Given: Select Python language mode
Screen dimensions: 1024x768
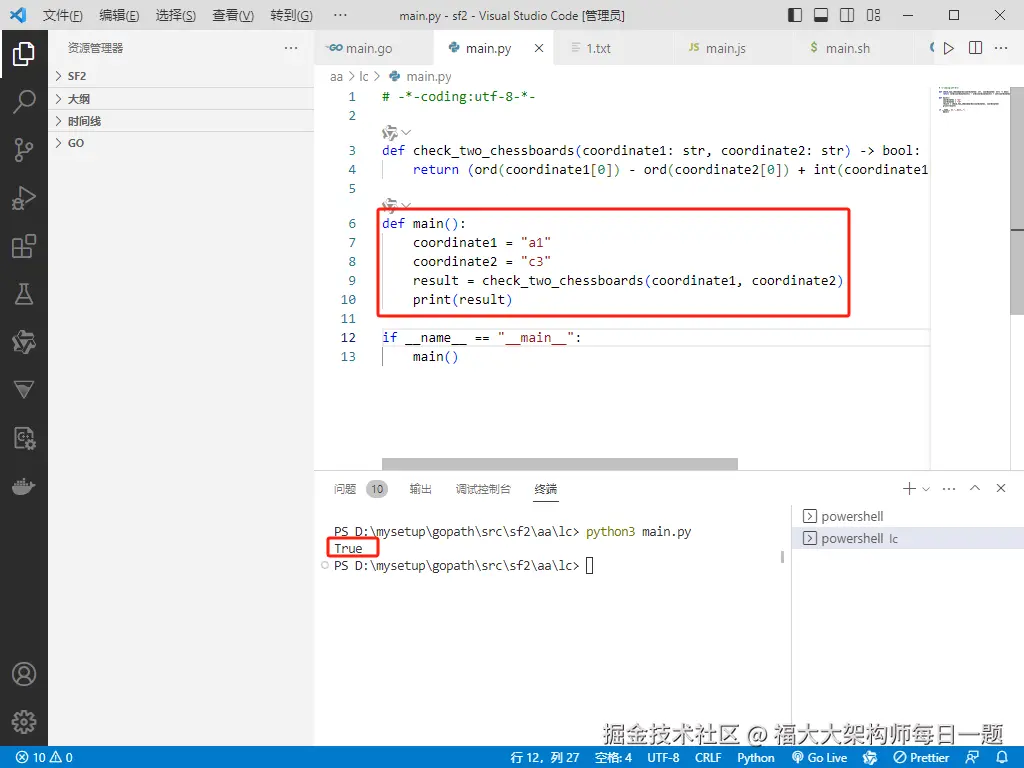Looking at the screenshot, I should point(756,758).
